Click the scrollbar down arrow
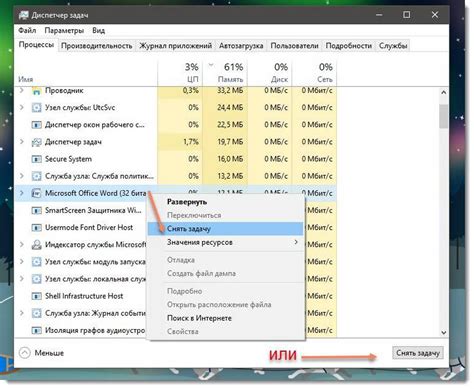The width and height of the screenshot is (474, 389). (x=444, y=332)
